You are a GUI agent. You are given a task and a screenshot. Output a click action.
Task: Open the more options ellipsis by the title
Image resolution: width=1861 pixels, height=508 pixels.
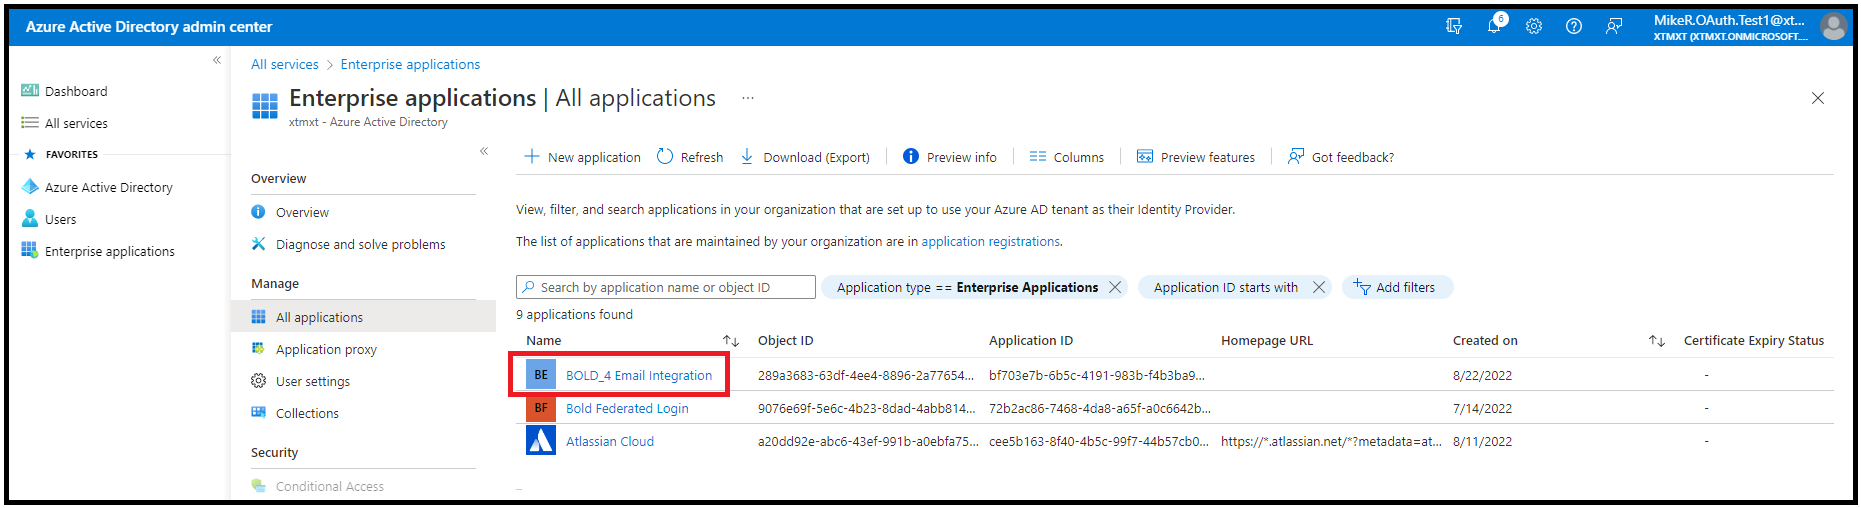pos(748,98)
